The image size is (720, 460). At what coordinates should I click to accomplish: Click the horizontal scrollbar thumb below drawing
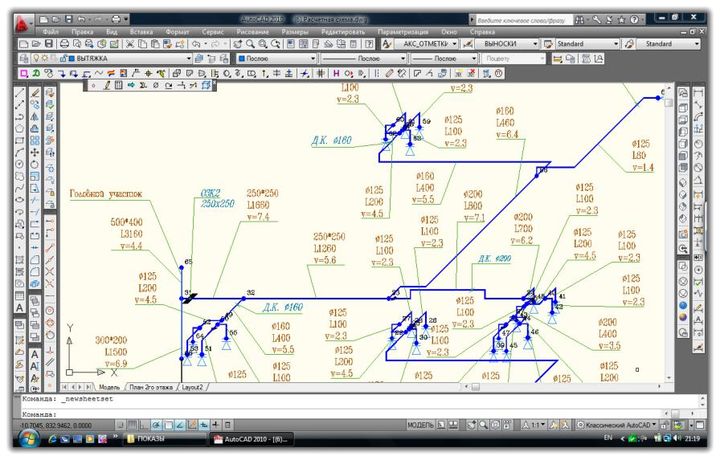pos(475,387)
